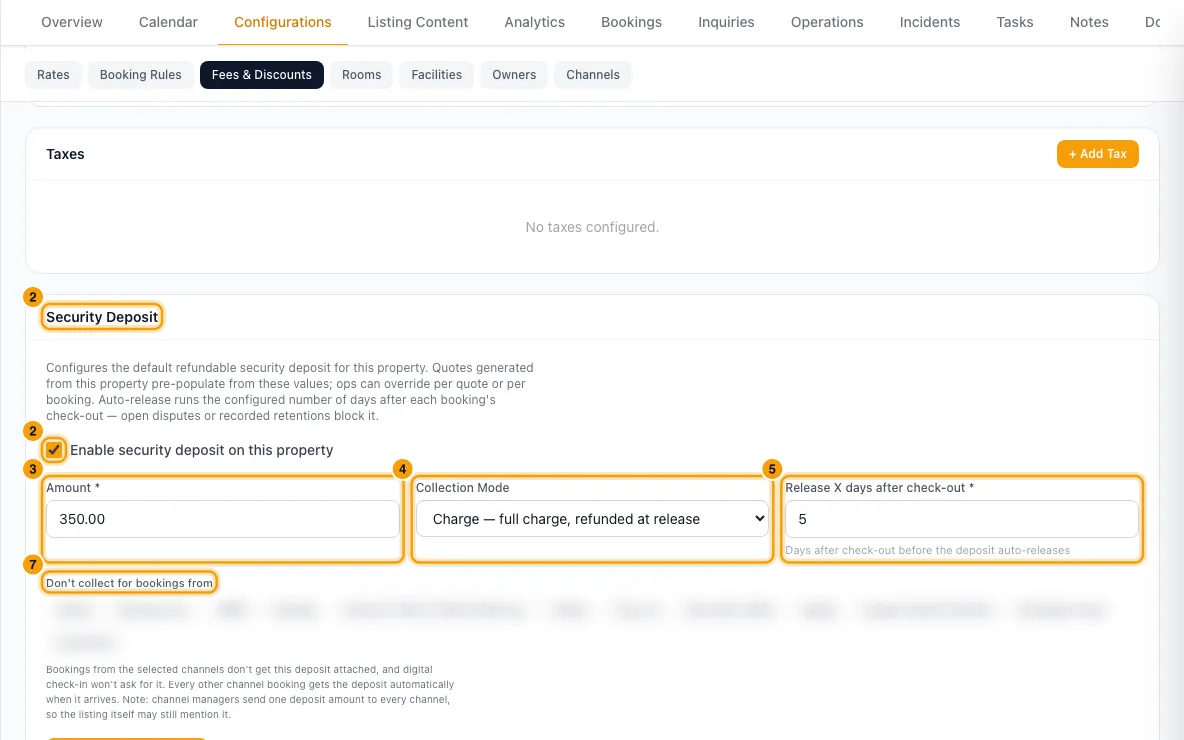Open the Channels sub-tab
This screenshot has height=740, width=1184.
click(593, 75)
